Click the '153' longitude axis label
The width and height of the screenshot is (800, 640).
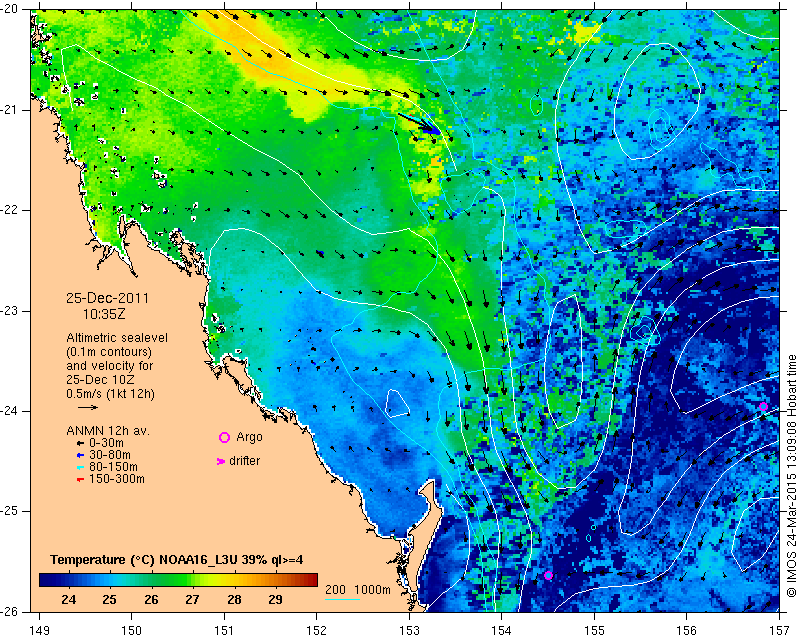[409, 631]
